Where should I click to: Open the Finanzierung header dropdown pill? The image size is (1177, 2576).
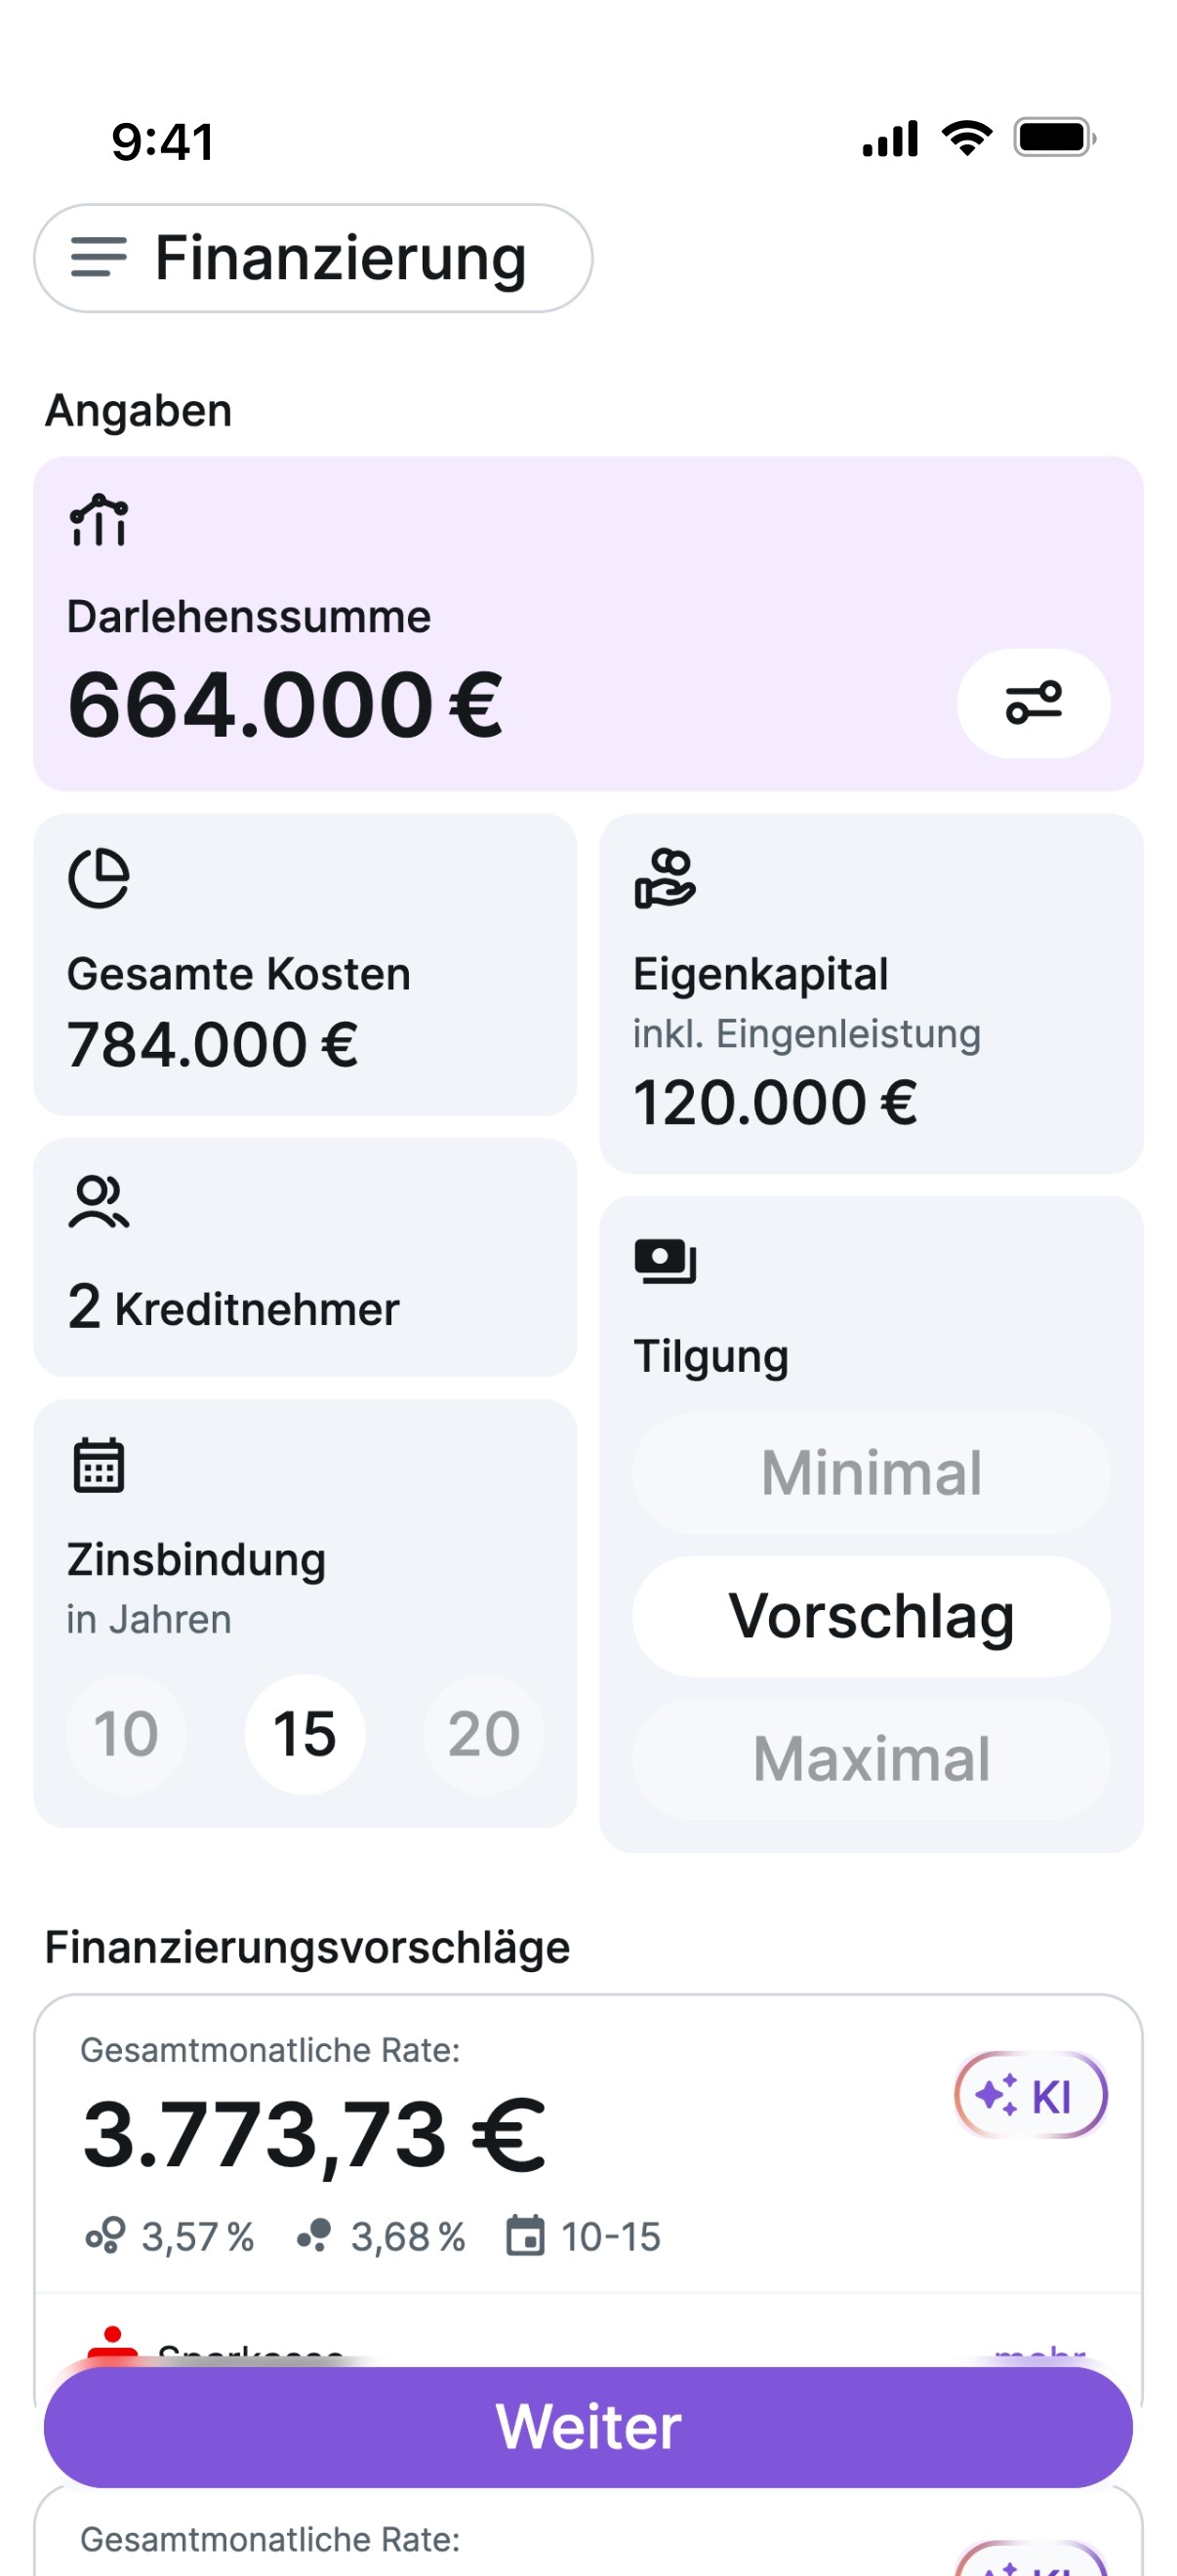coord(313,258)
